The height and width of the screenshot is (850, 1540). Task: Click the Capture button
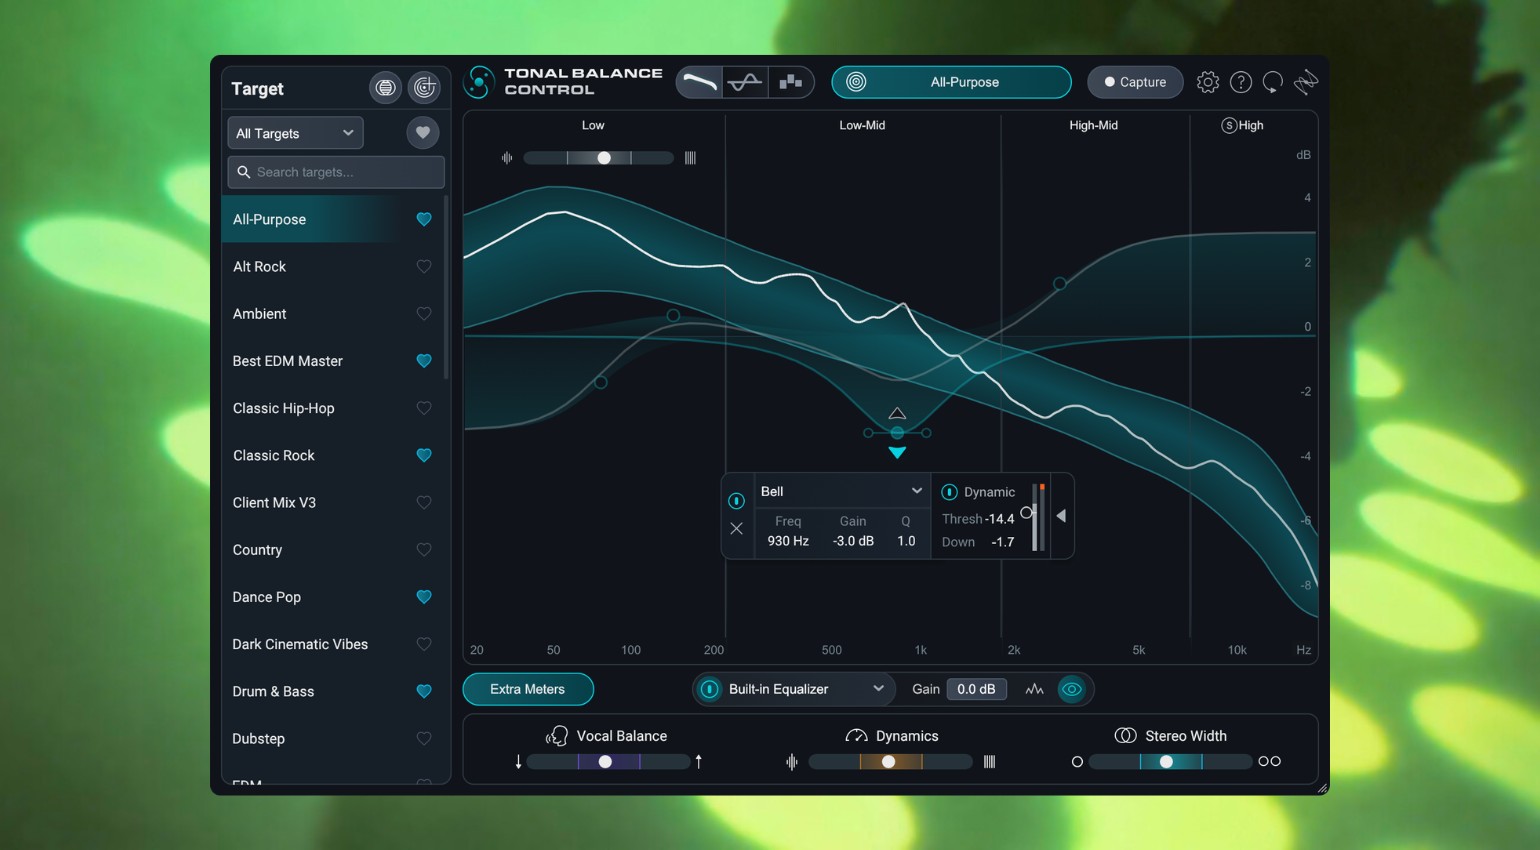click(x=1135, y=82)
